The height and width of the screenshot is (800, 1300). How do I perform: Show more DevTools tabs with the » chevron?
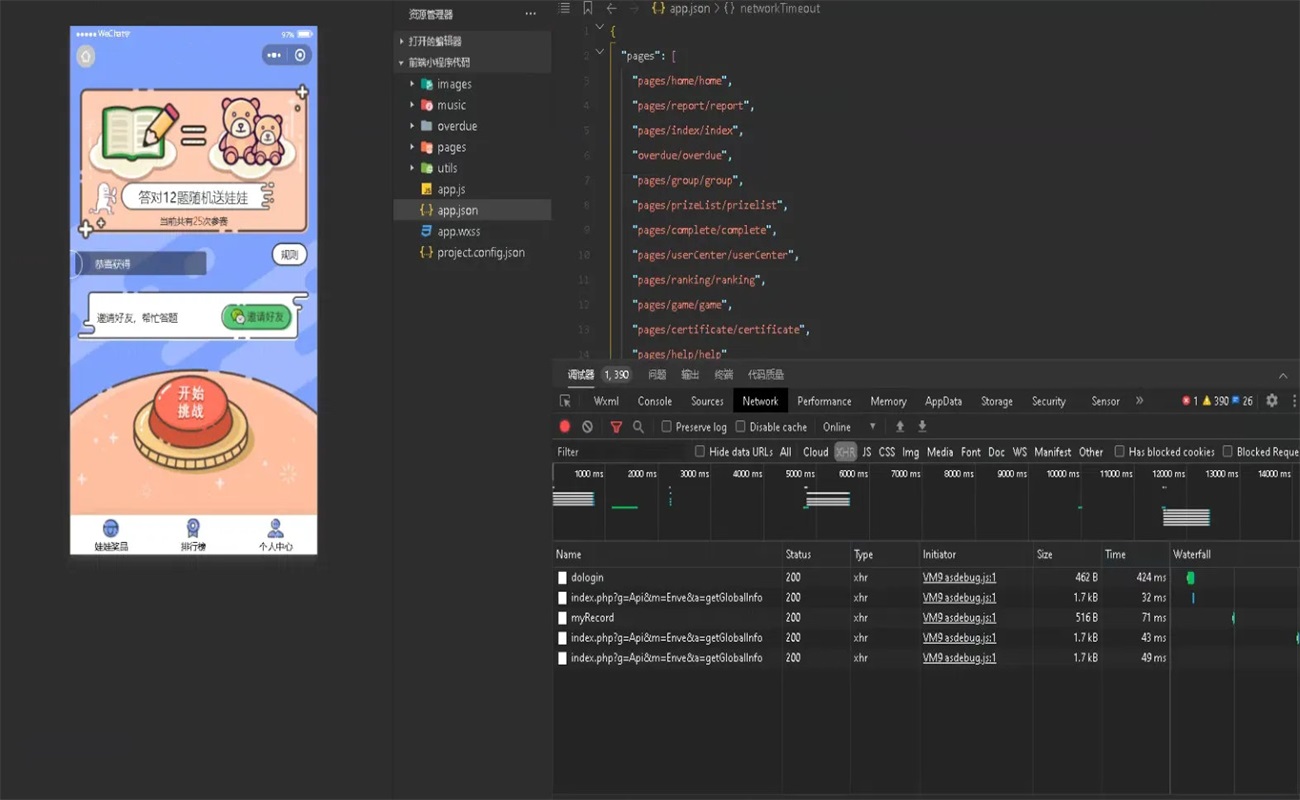coord(1139,401)
